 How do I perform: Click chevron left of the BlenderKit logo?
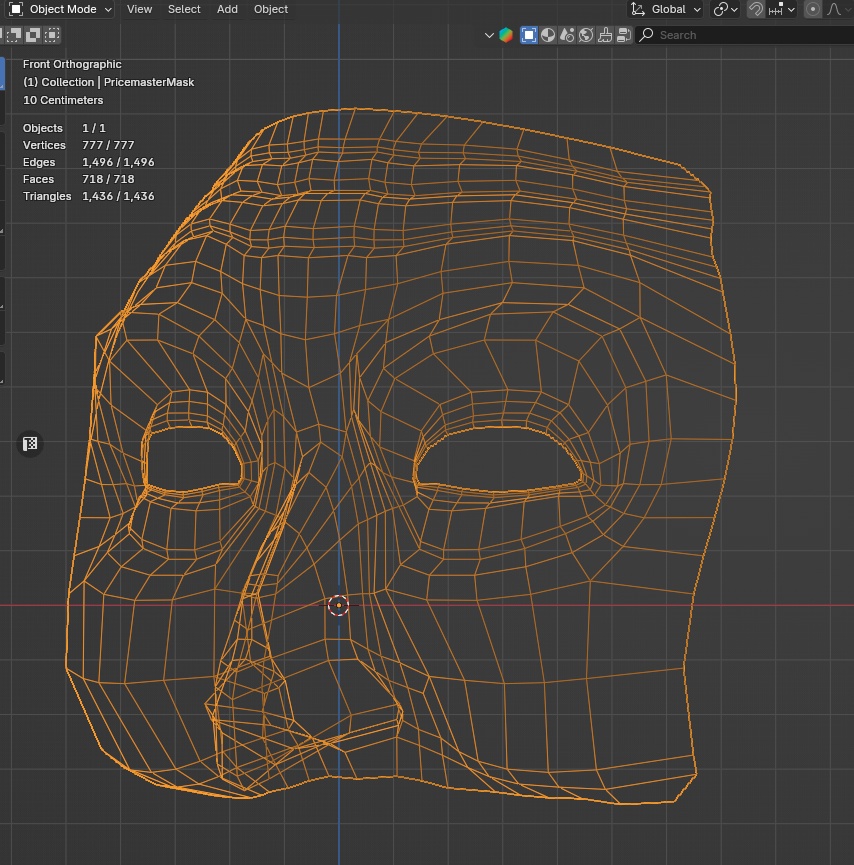(x=489, y=35)
